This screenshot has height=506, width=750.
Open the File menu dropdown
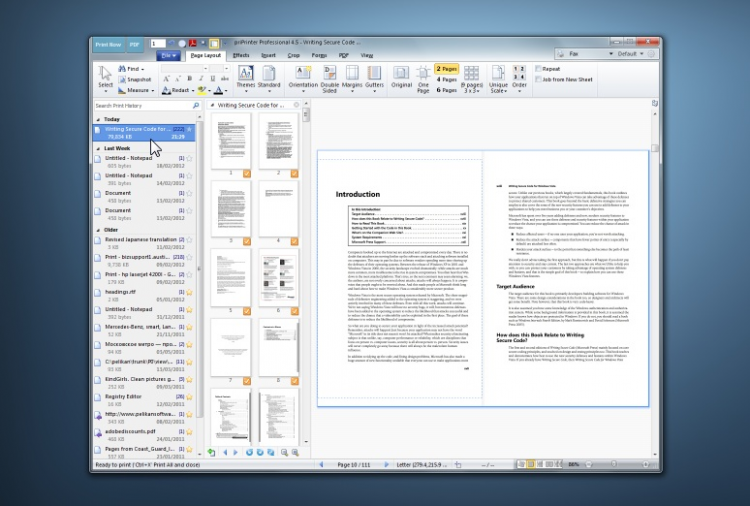tap(168, 55)
